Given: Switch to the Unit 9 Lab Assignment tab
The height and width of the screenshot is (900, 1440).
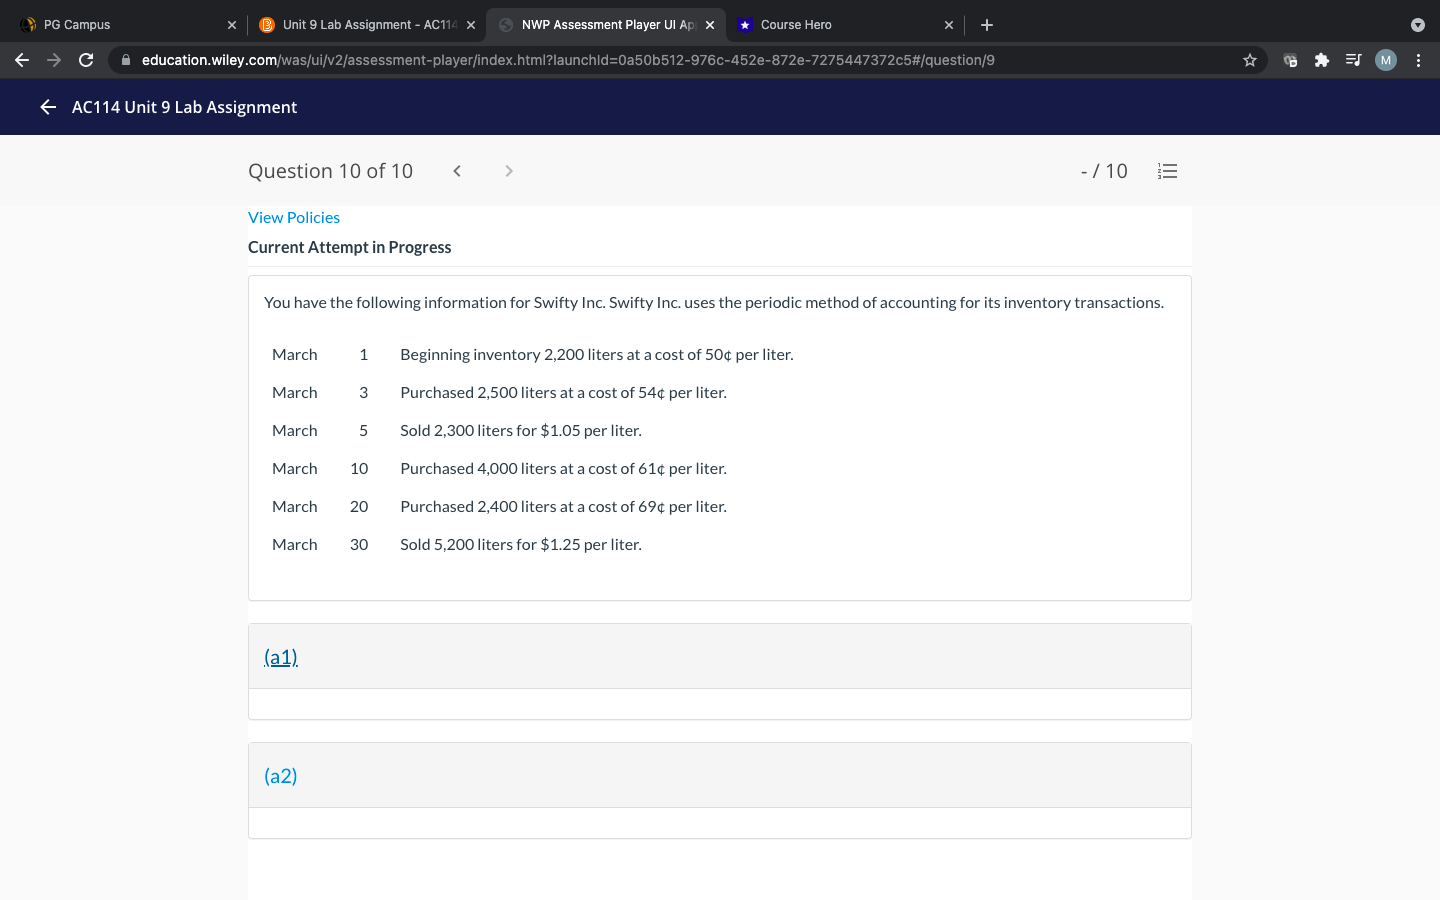Looking at the screenshot, I should point(366,25).
